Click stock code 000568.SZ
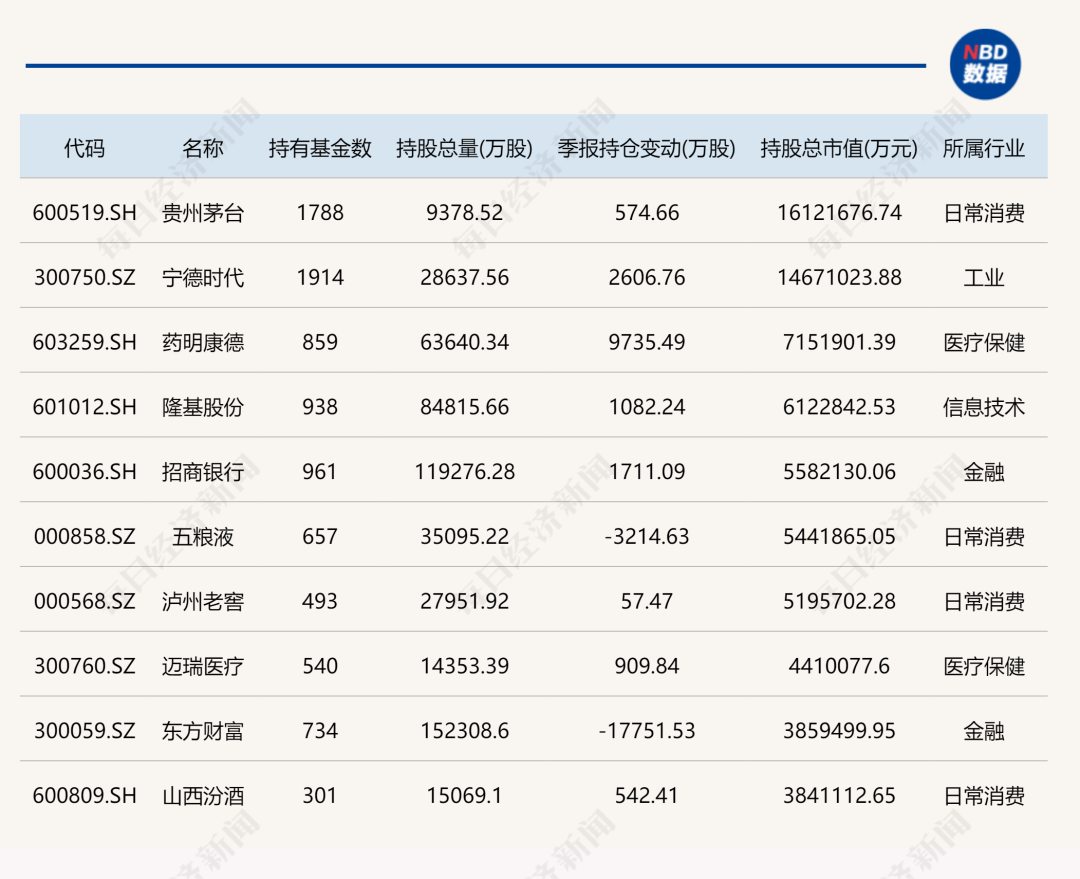The width and height of the screenshot is (1080, 879). tap(85, 601)
